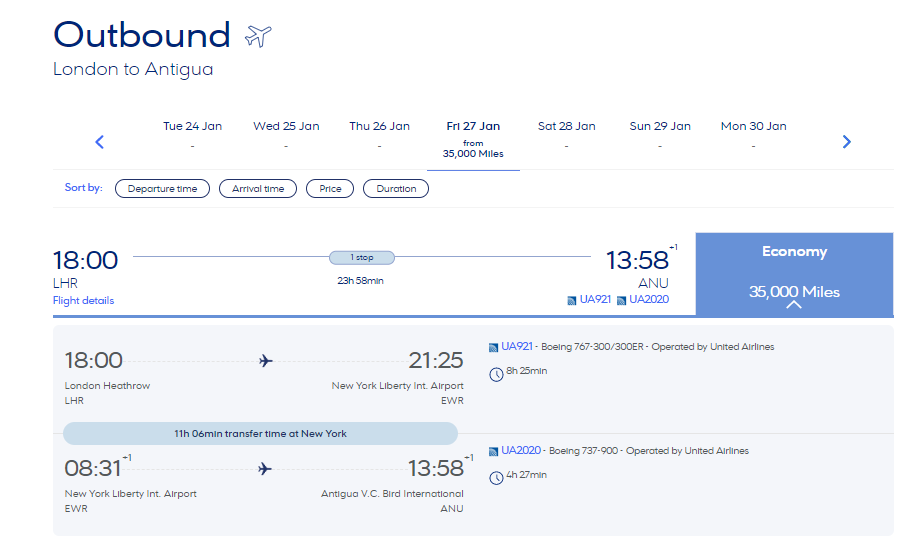Open Flight details link under LHR
908x543 pixels.
coord(83,300)
